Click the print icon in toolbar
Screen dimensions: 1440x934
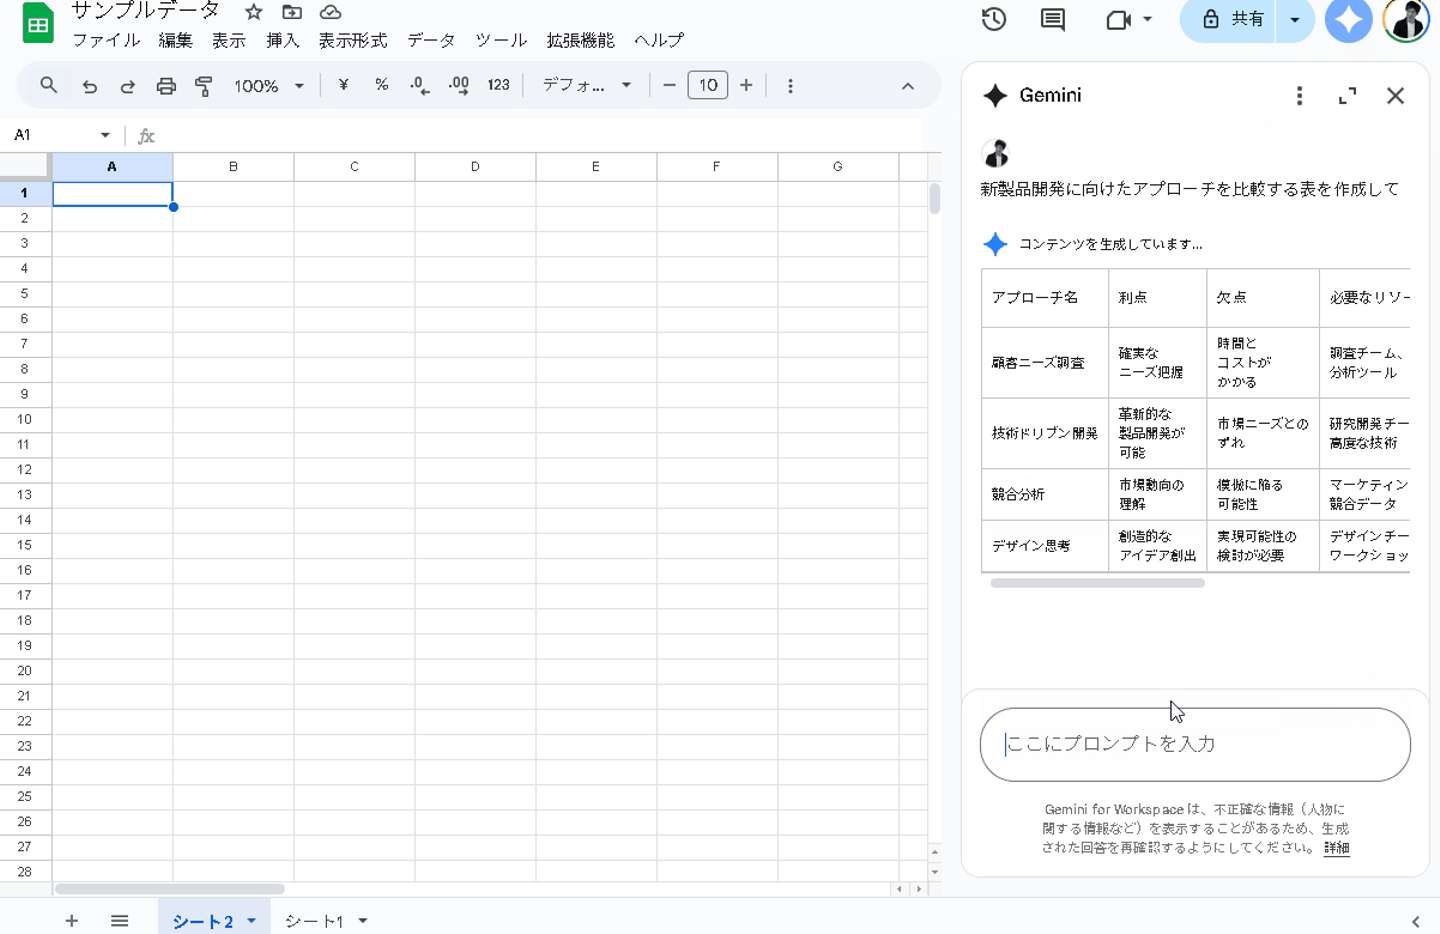tap(166, 86)
